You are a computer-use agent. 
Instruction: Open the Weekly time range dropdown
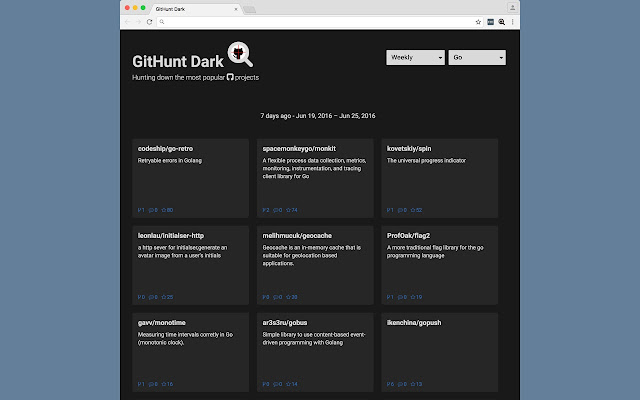416,58
